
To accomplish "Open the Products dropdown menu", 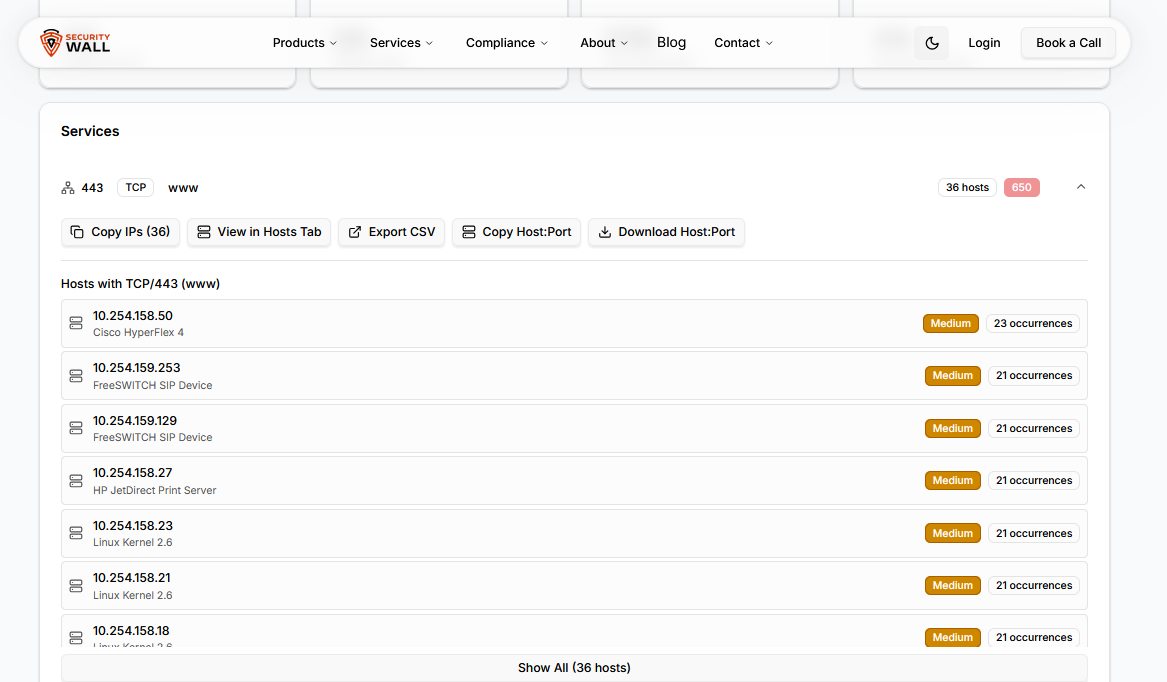I will tap(304, 43).
